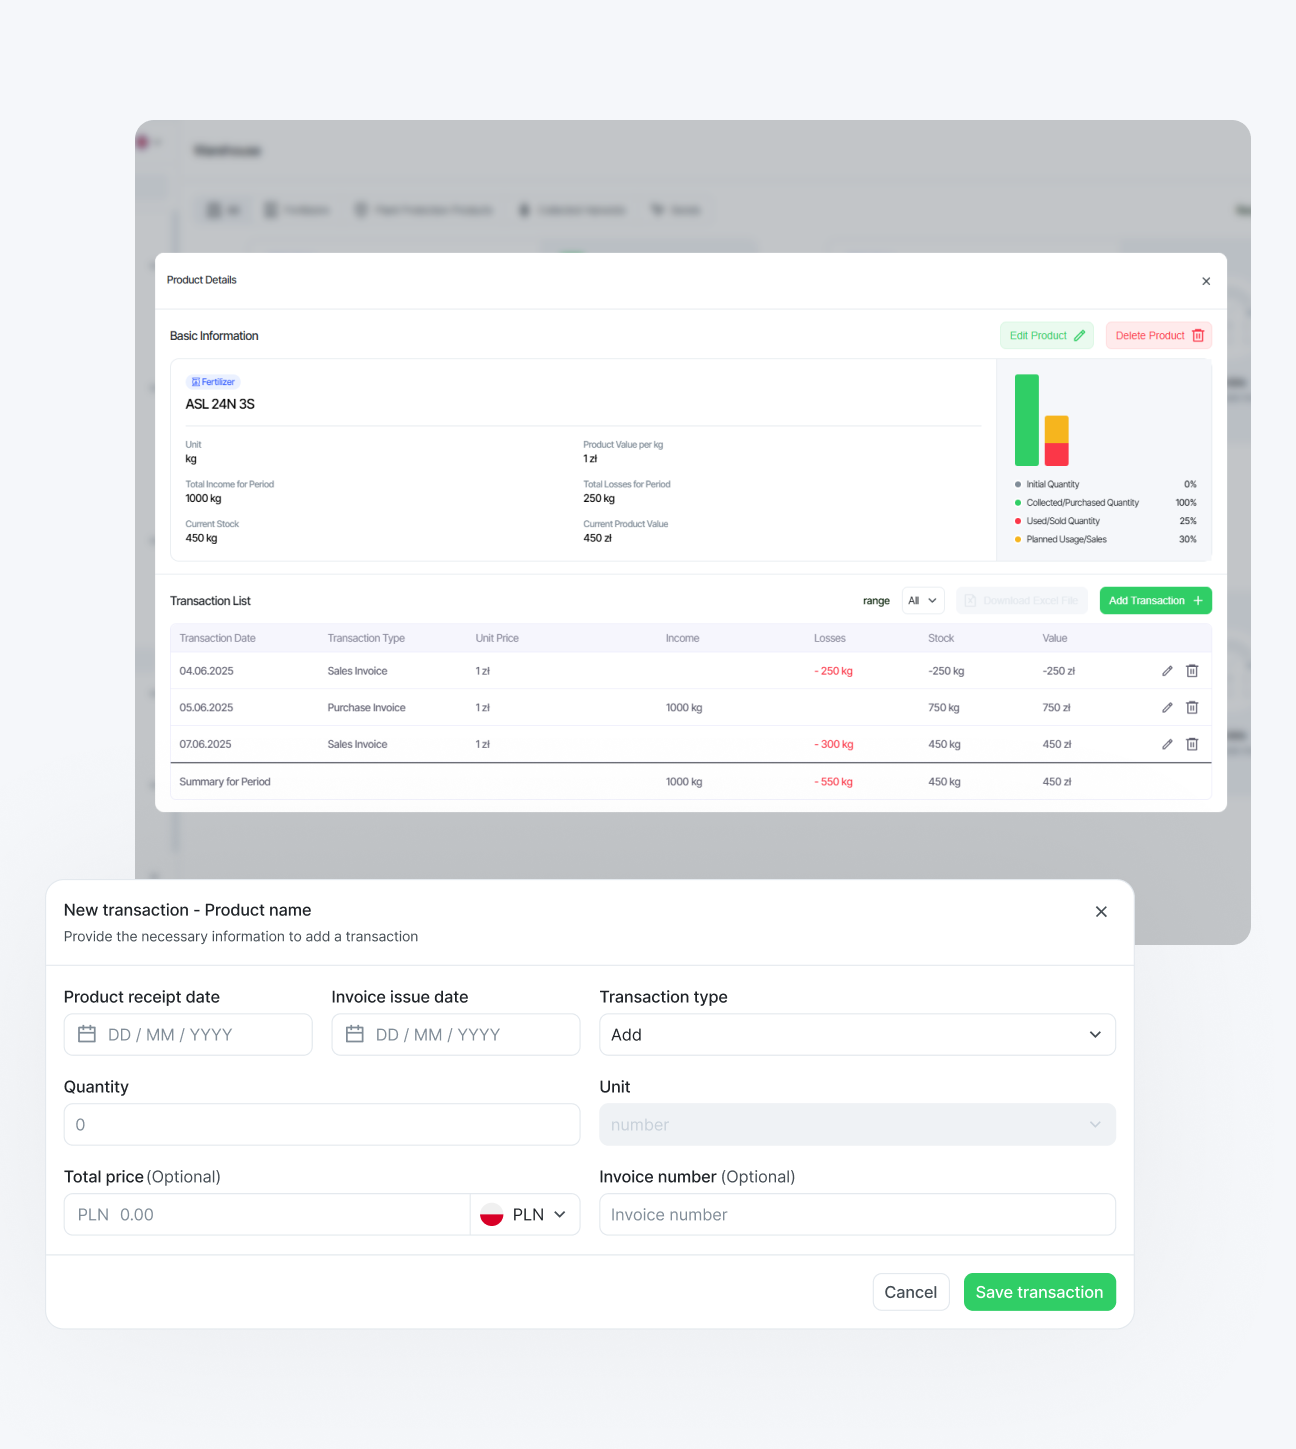The image size is (1296, 1449).
Task: Click the Purchase Invoice type cell
Action: 367,707
